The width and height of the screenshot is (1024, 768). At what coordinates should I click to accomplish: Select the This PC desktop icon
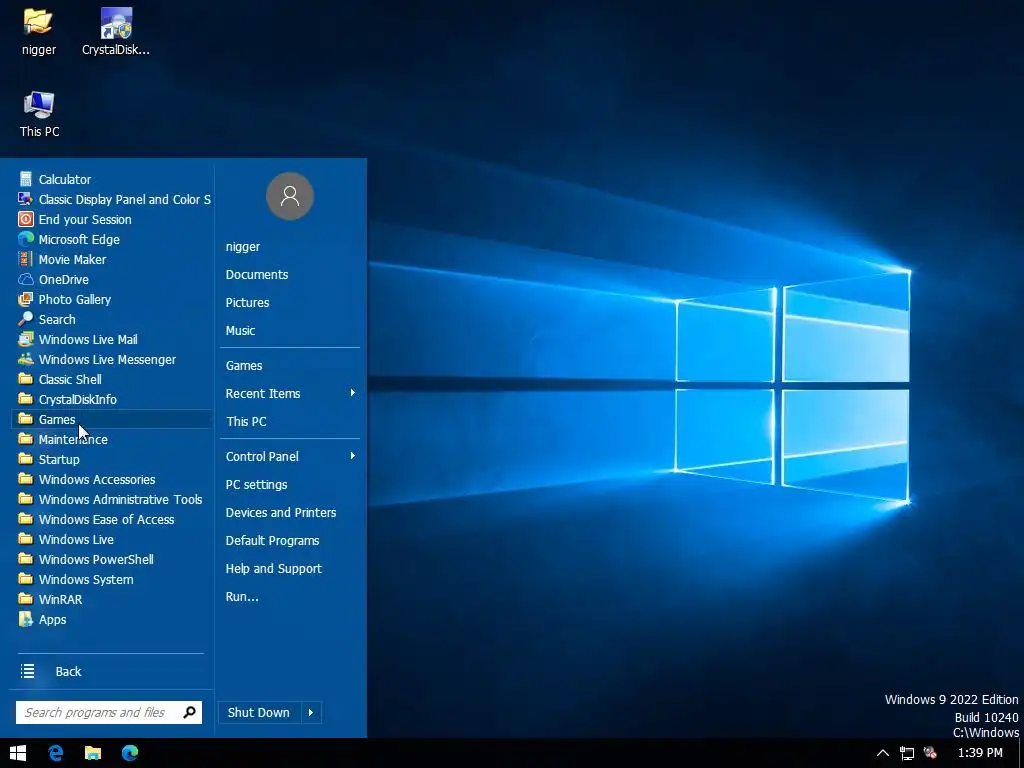coord(39,114)
